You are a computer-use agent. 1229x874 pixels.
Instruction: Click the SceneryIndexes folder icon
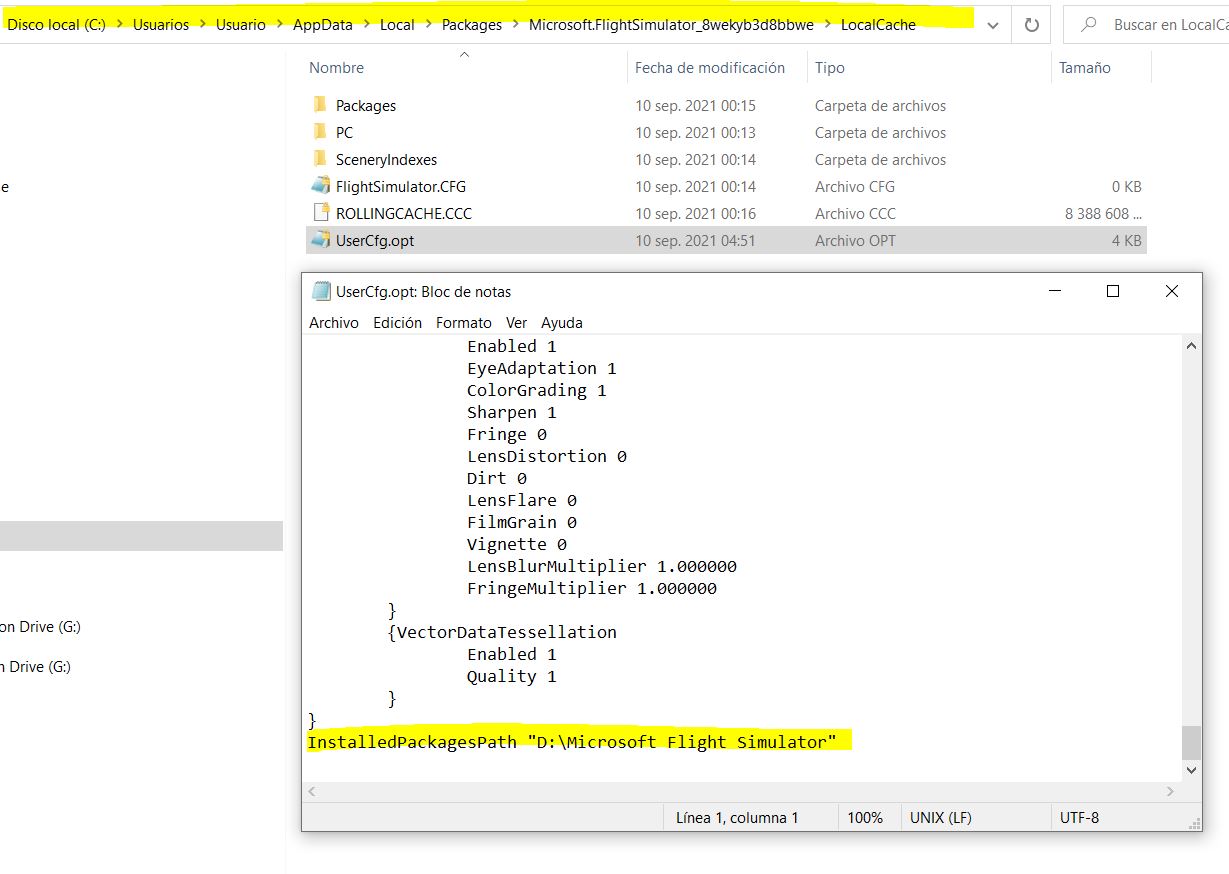tap(320, 159)
